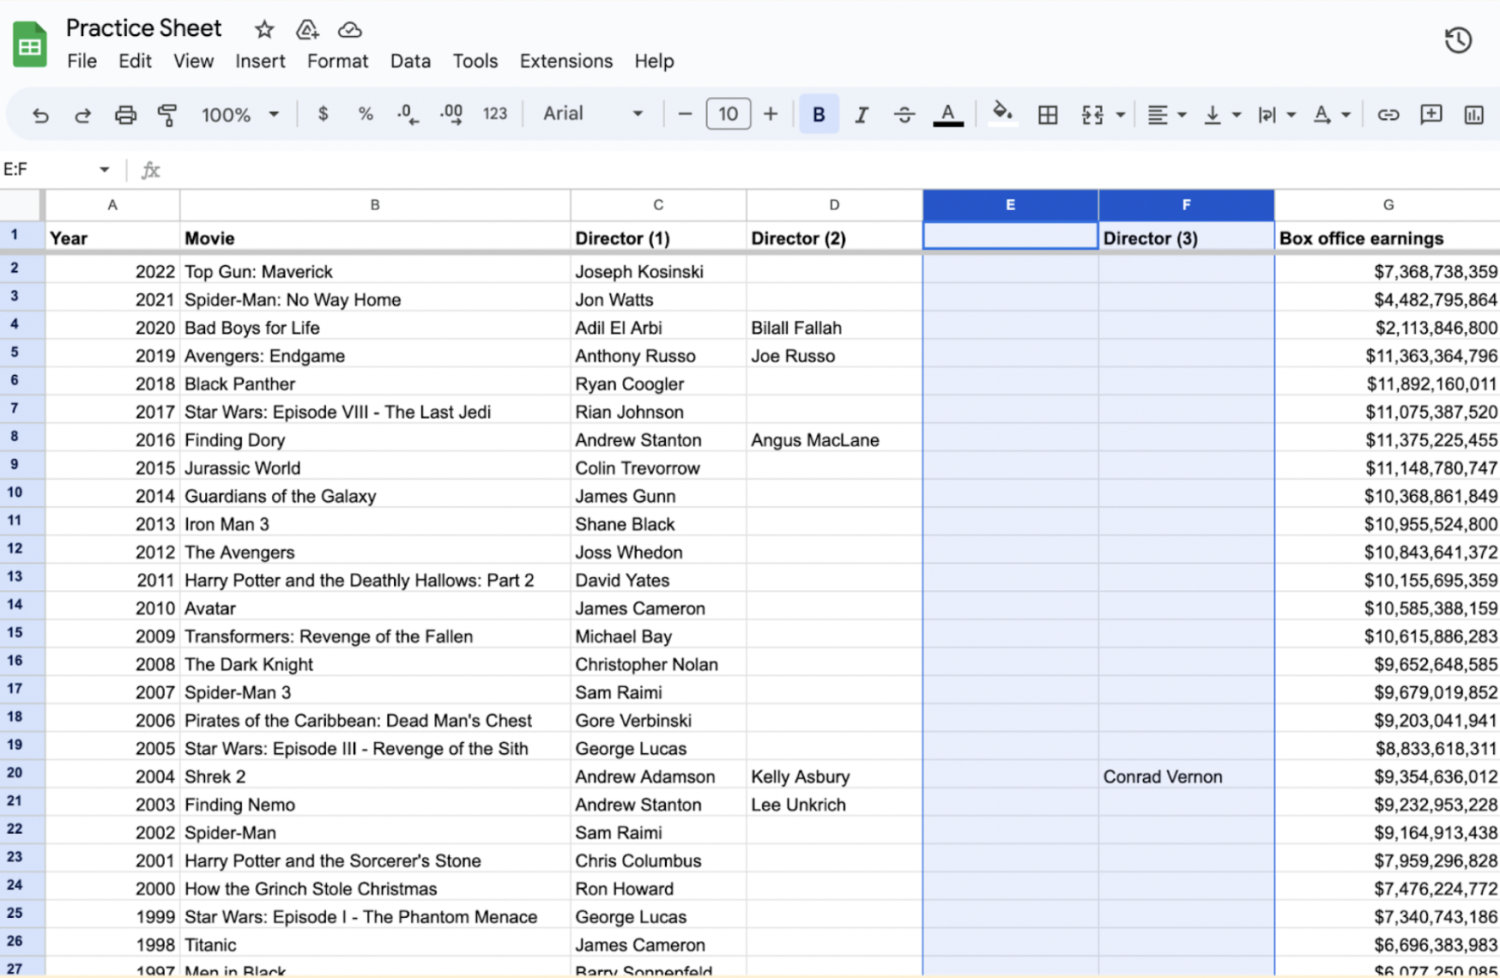Rename the Practice Sheet title

[143, 28]
